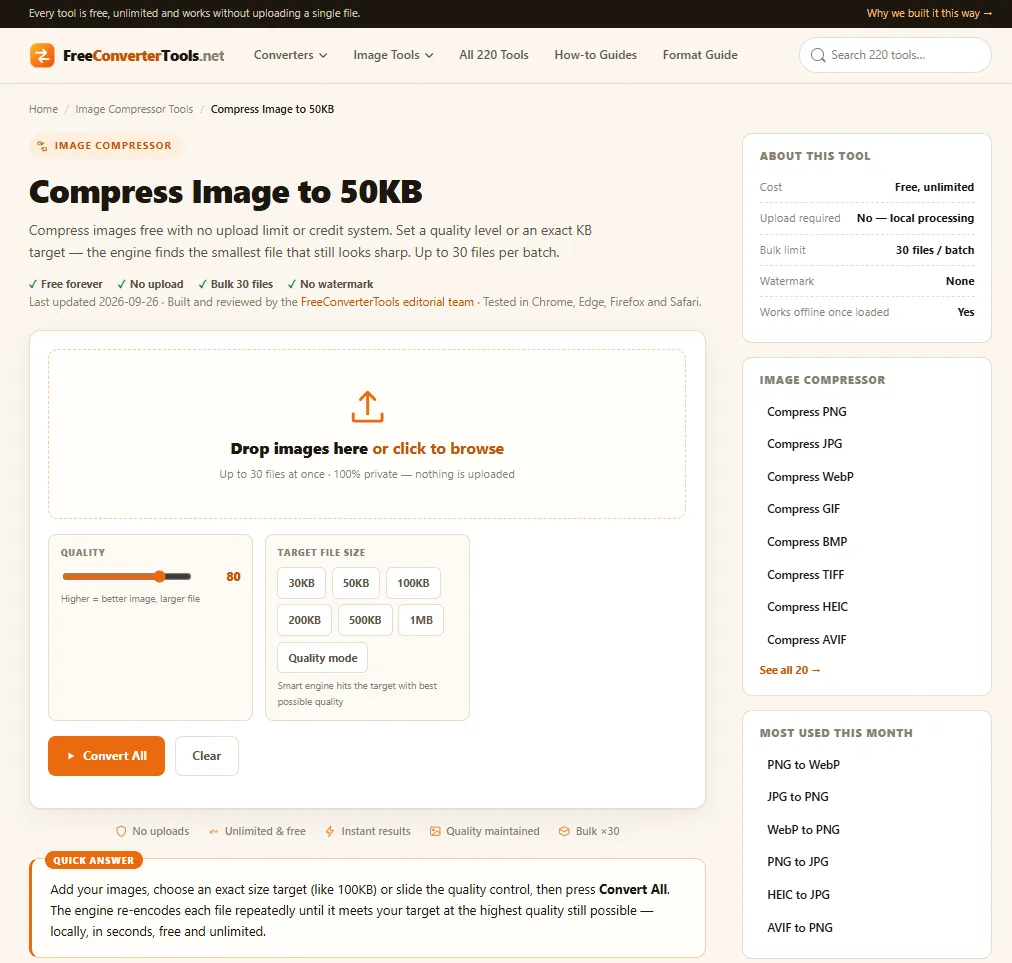The image size is (1012, 963).
Task: Click 'No — local processing' value
Action: pyautogui.click(x=915, y=218)
